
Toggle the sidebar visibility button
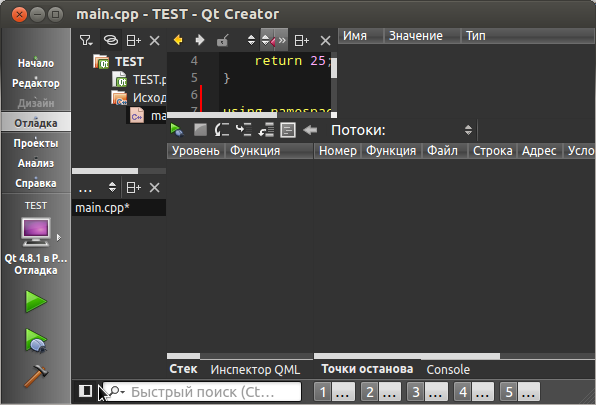tap(86, 391)
